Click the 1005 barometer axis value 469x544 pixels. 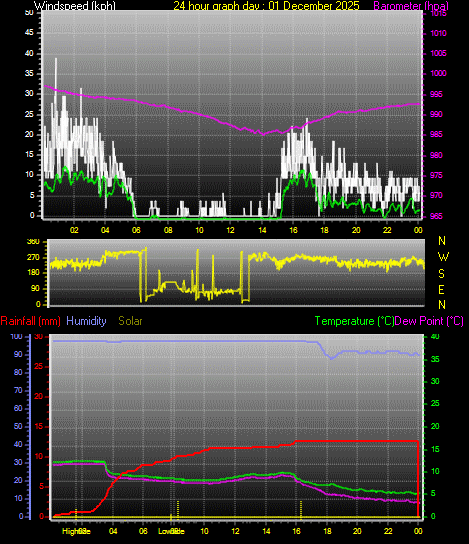point(438,53)
